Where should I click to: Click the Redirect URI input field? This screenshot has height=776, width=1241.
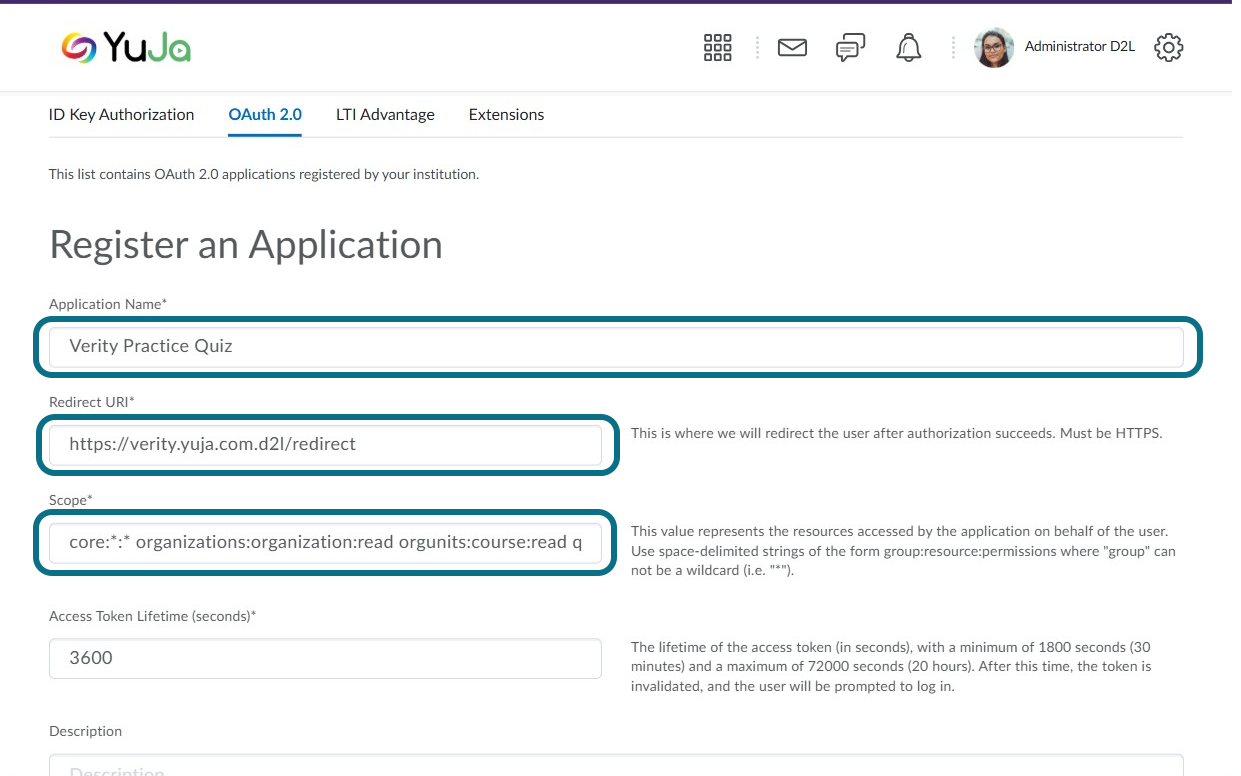point(326,444)
